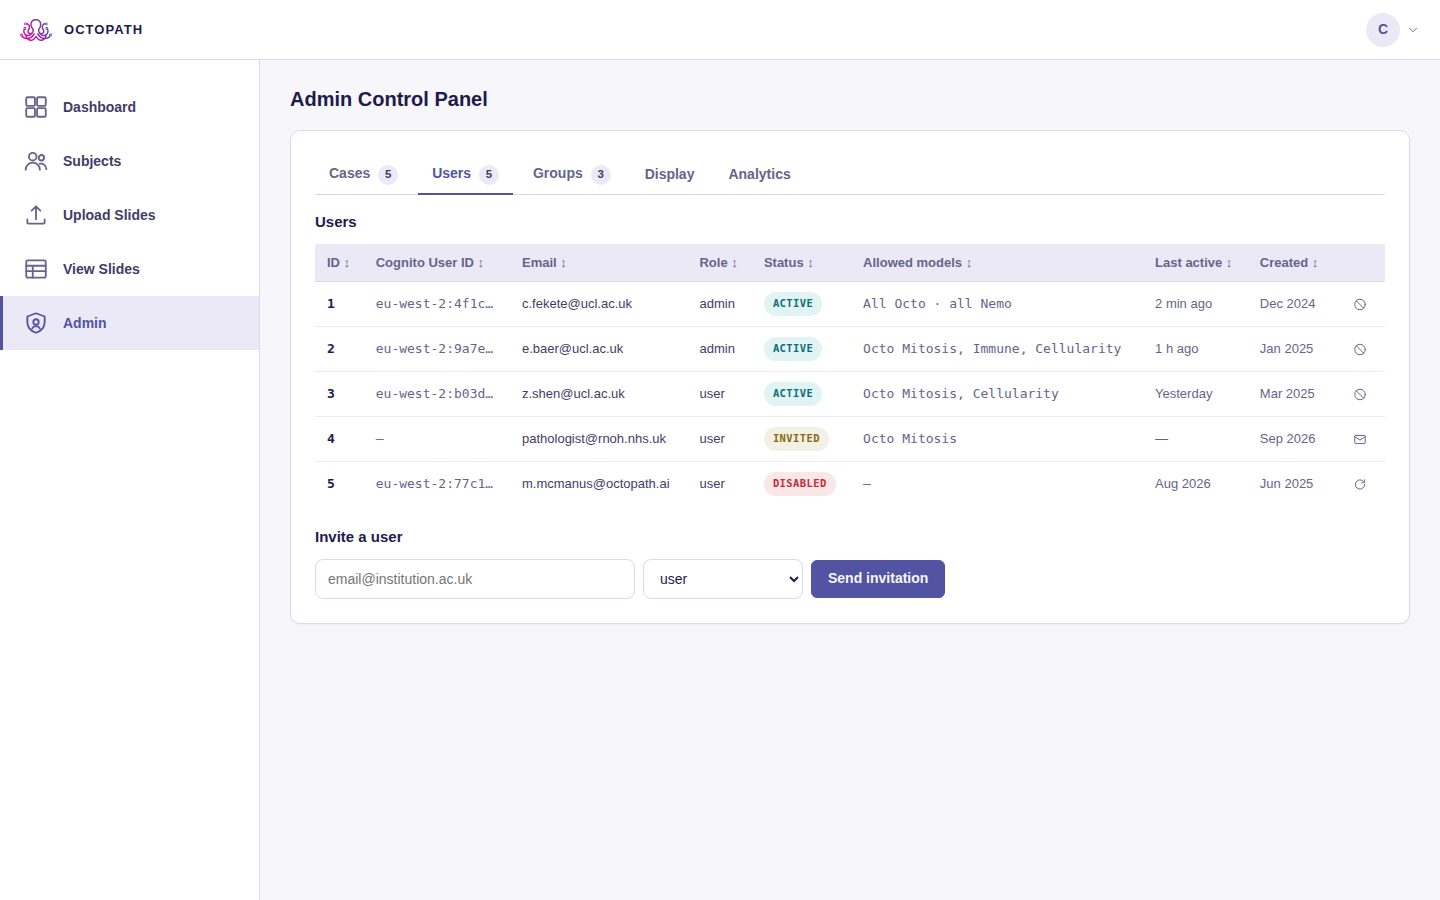Image resolution: width=1440 pixels, height=900 pixels.
Task: Click the user avatar C
Action: click(1383, 30)
